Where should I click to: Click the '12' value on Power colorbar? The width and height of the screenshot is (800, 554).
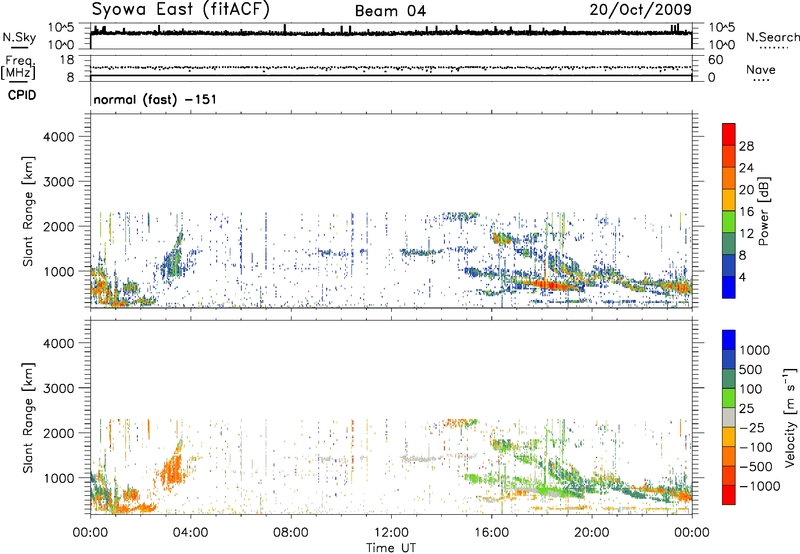[x=746, y=234]
